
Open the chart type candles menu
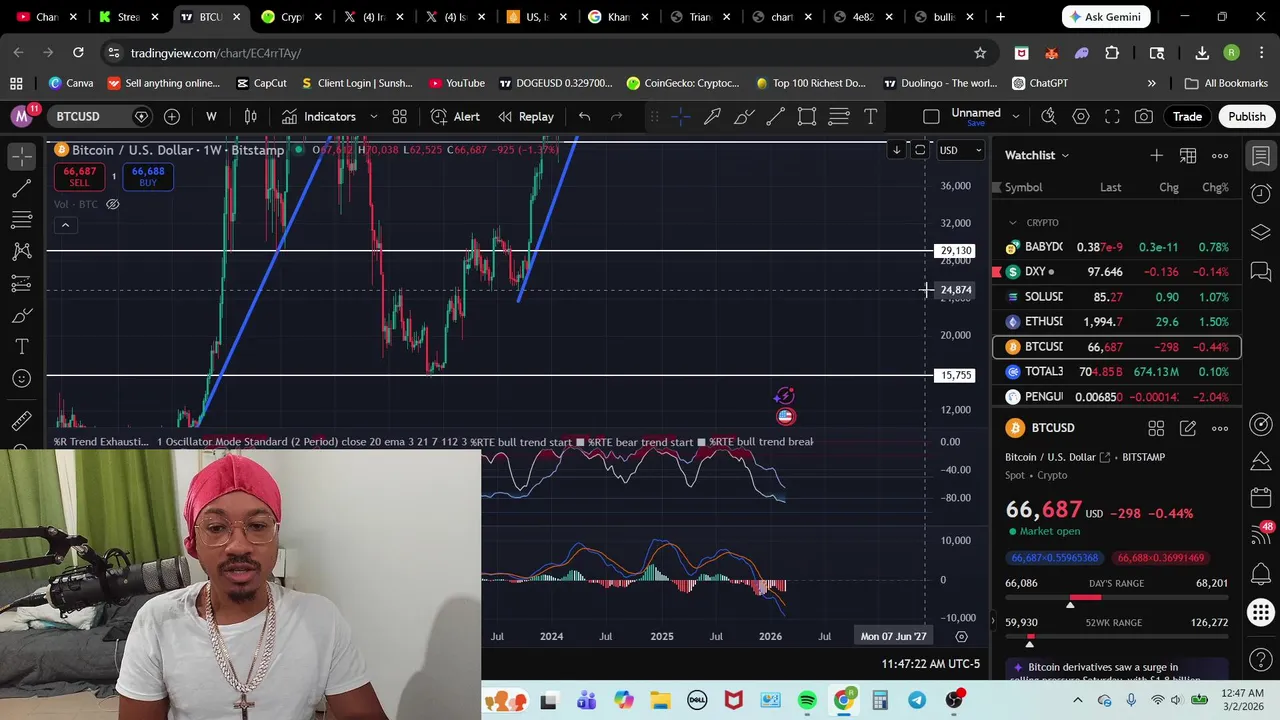[251, 117]
